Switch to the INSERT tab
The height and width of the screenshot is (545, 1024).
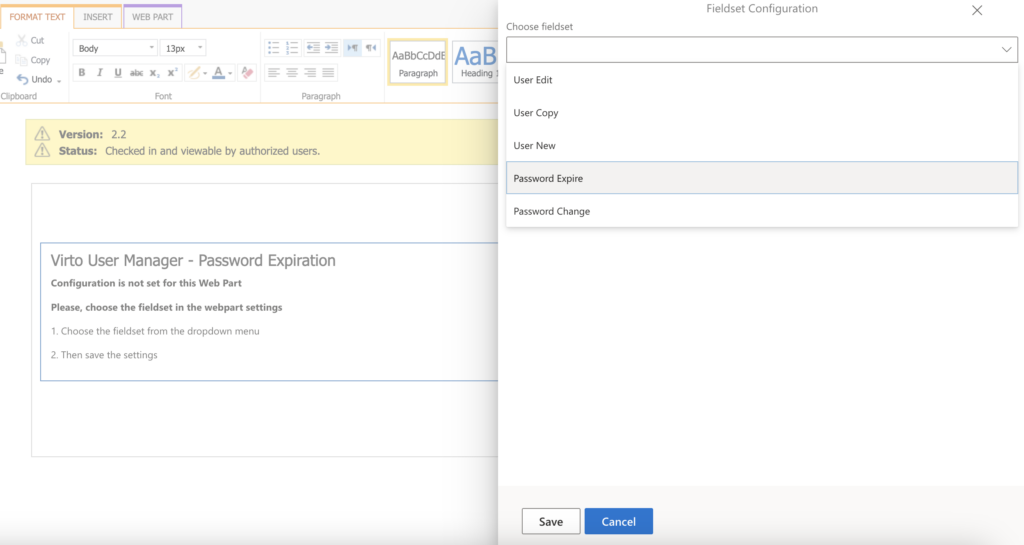click(97, 17)
